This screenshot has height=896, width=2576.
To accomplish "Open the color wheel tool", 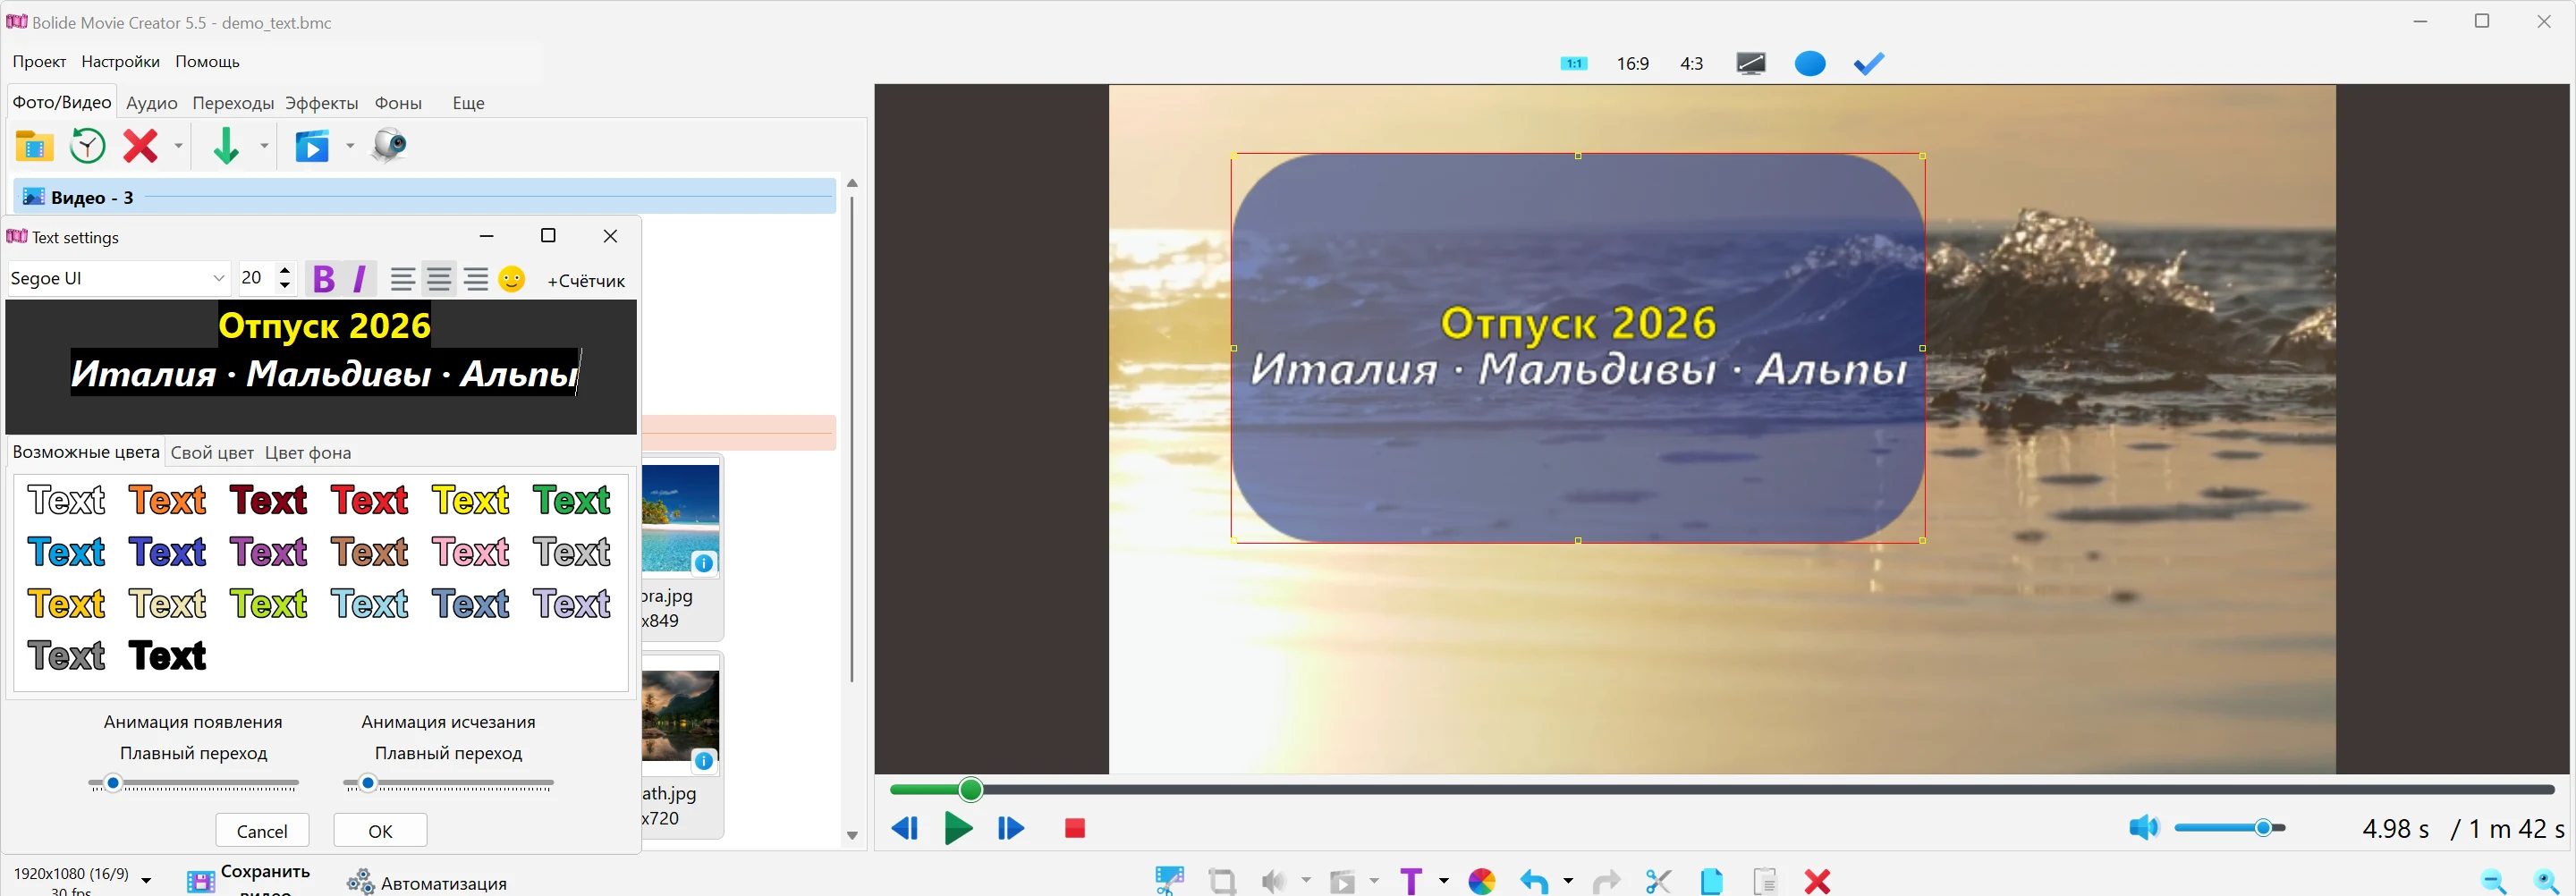I will [x=1481, y=881].
